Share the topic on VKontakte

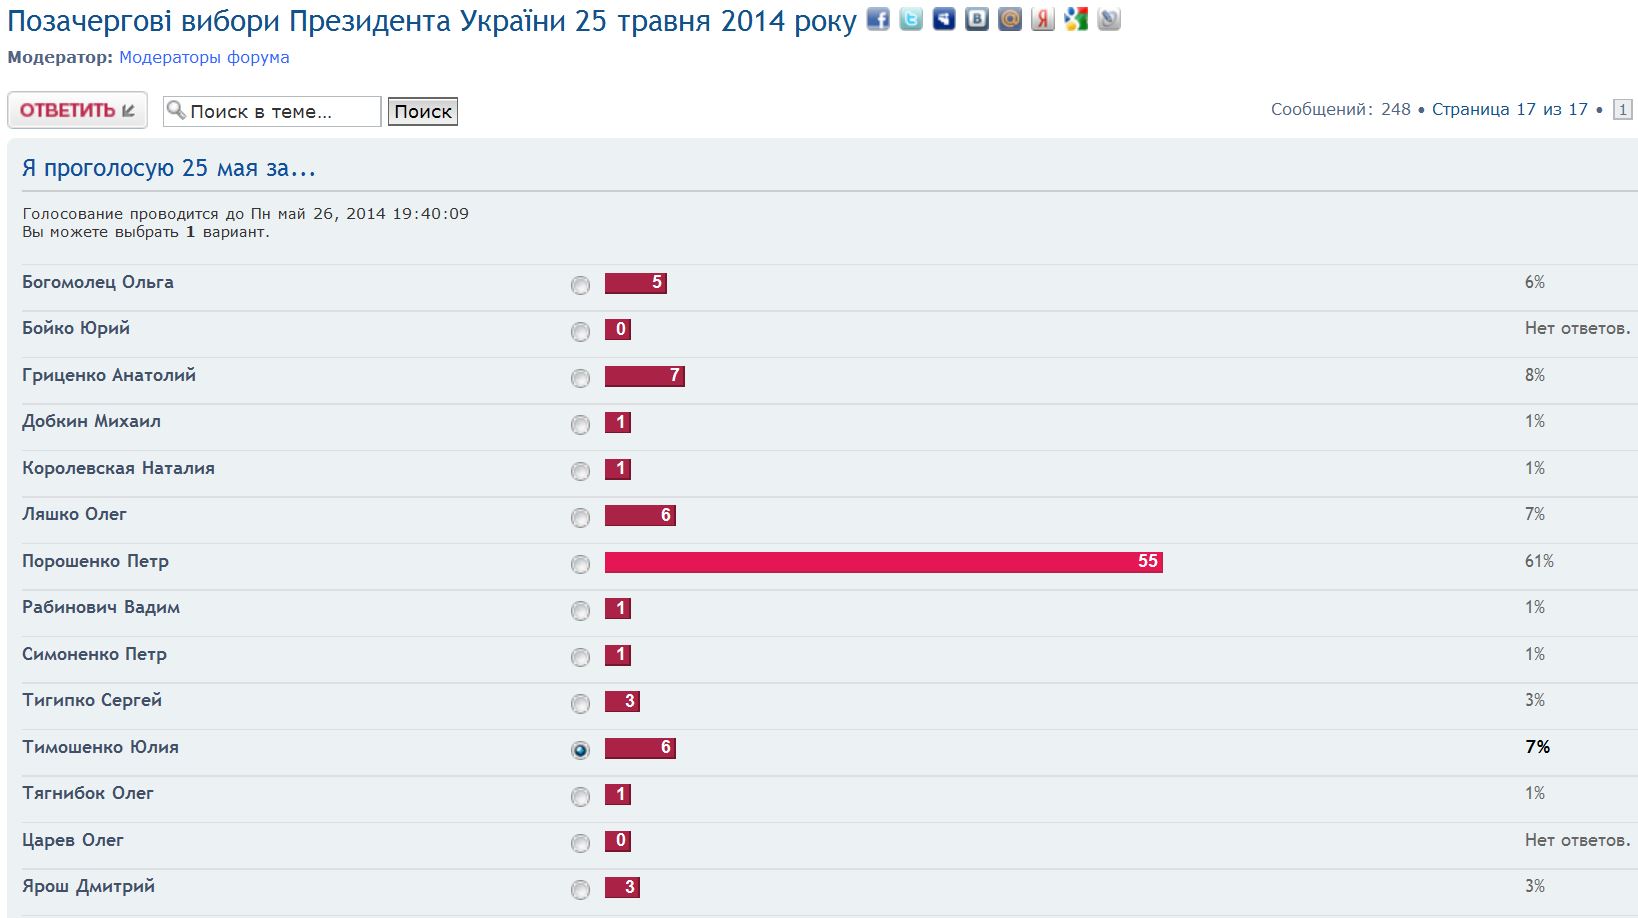[x=976, y=19]
